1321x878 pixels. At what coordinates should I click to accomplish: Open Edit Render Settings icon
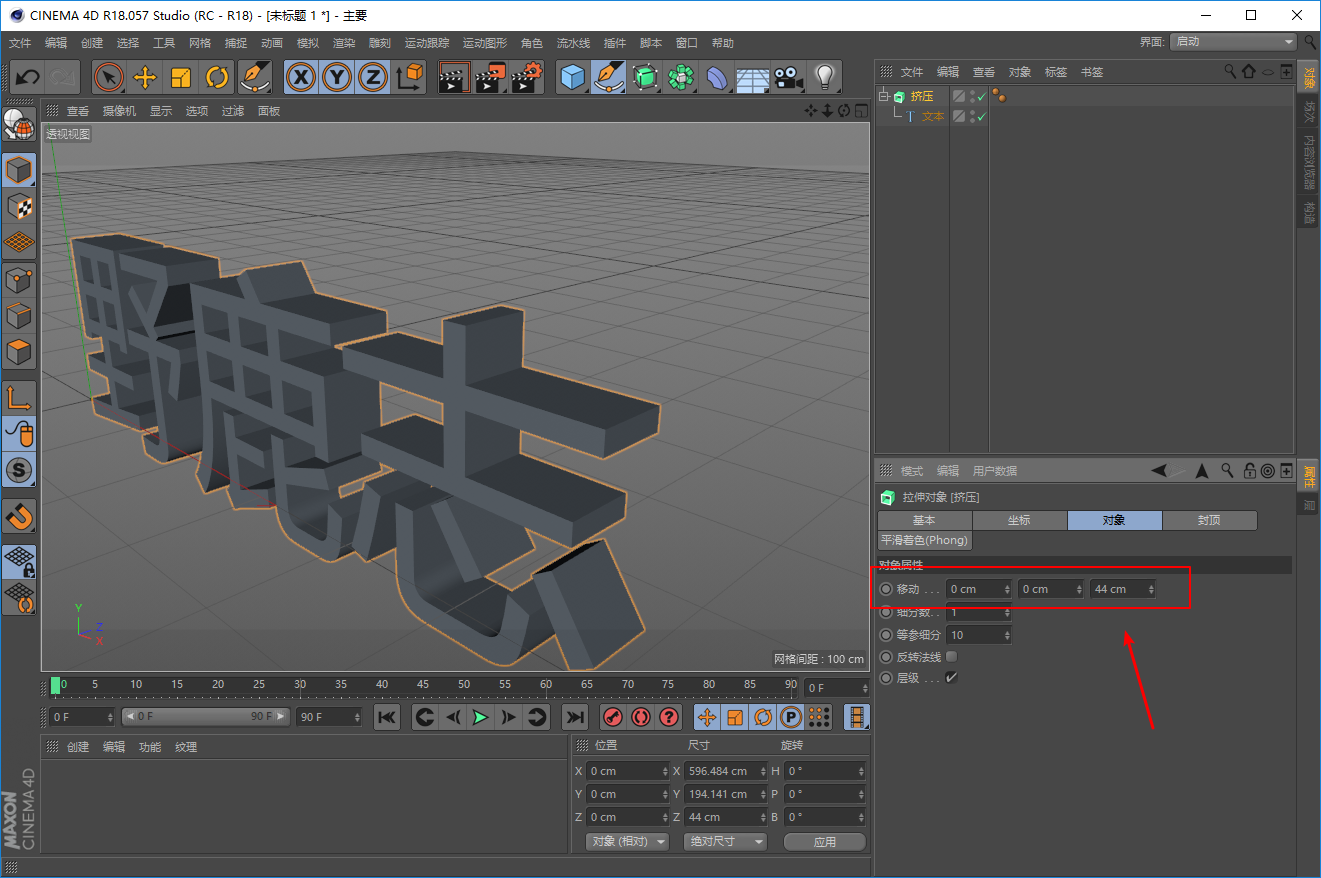tap(527, 77)
